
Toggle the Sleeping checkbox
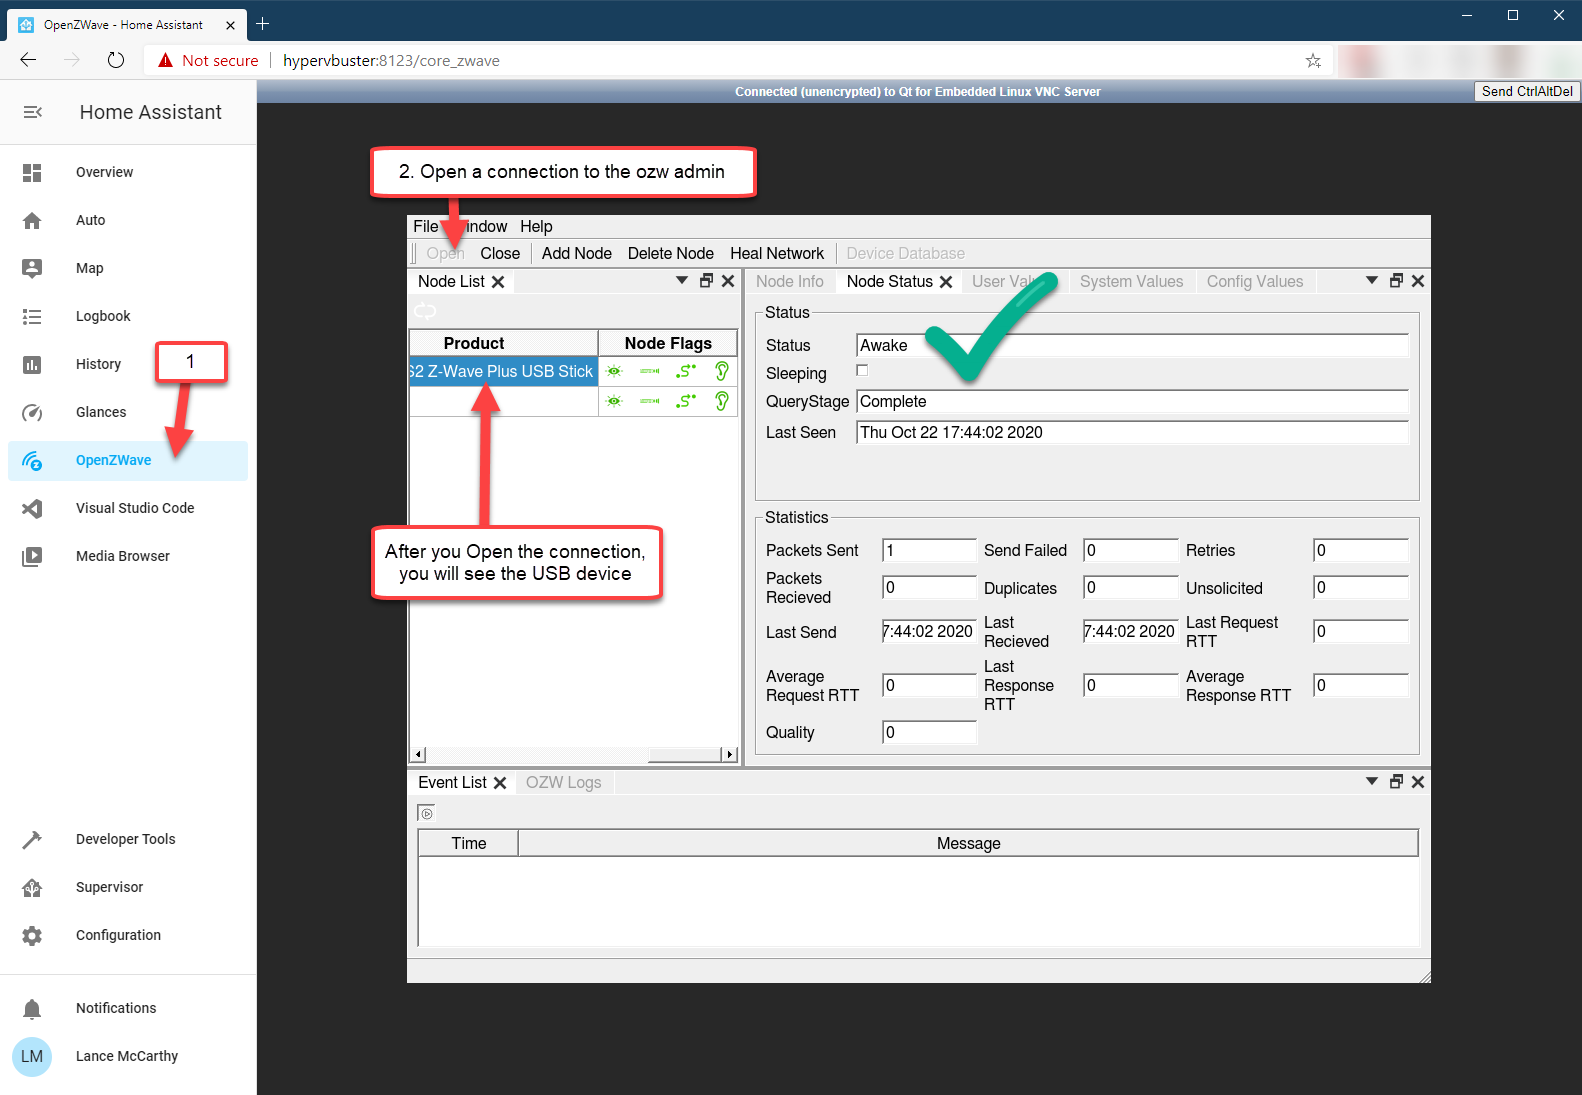[x=862, y=371]
